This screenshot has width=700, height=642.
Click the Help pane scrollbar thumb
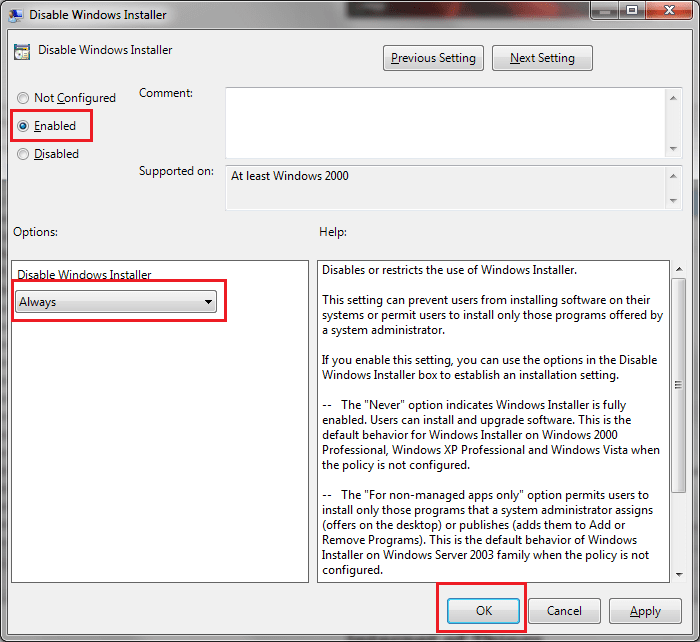coord(679,385)
